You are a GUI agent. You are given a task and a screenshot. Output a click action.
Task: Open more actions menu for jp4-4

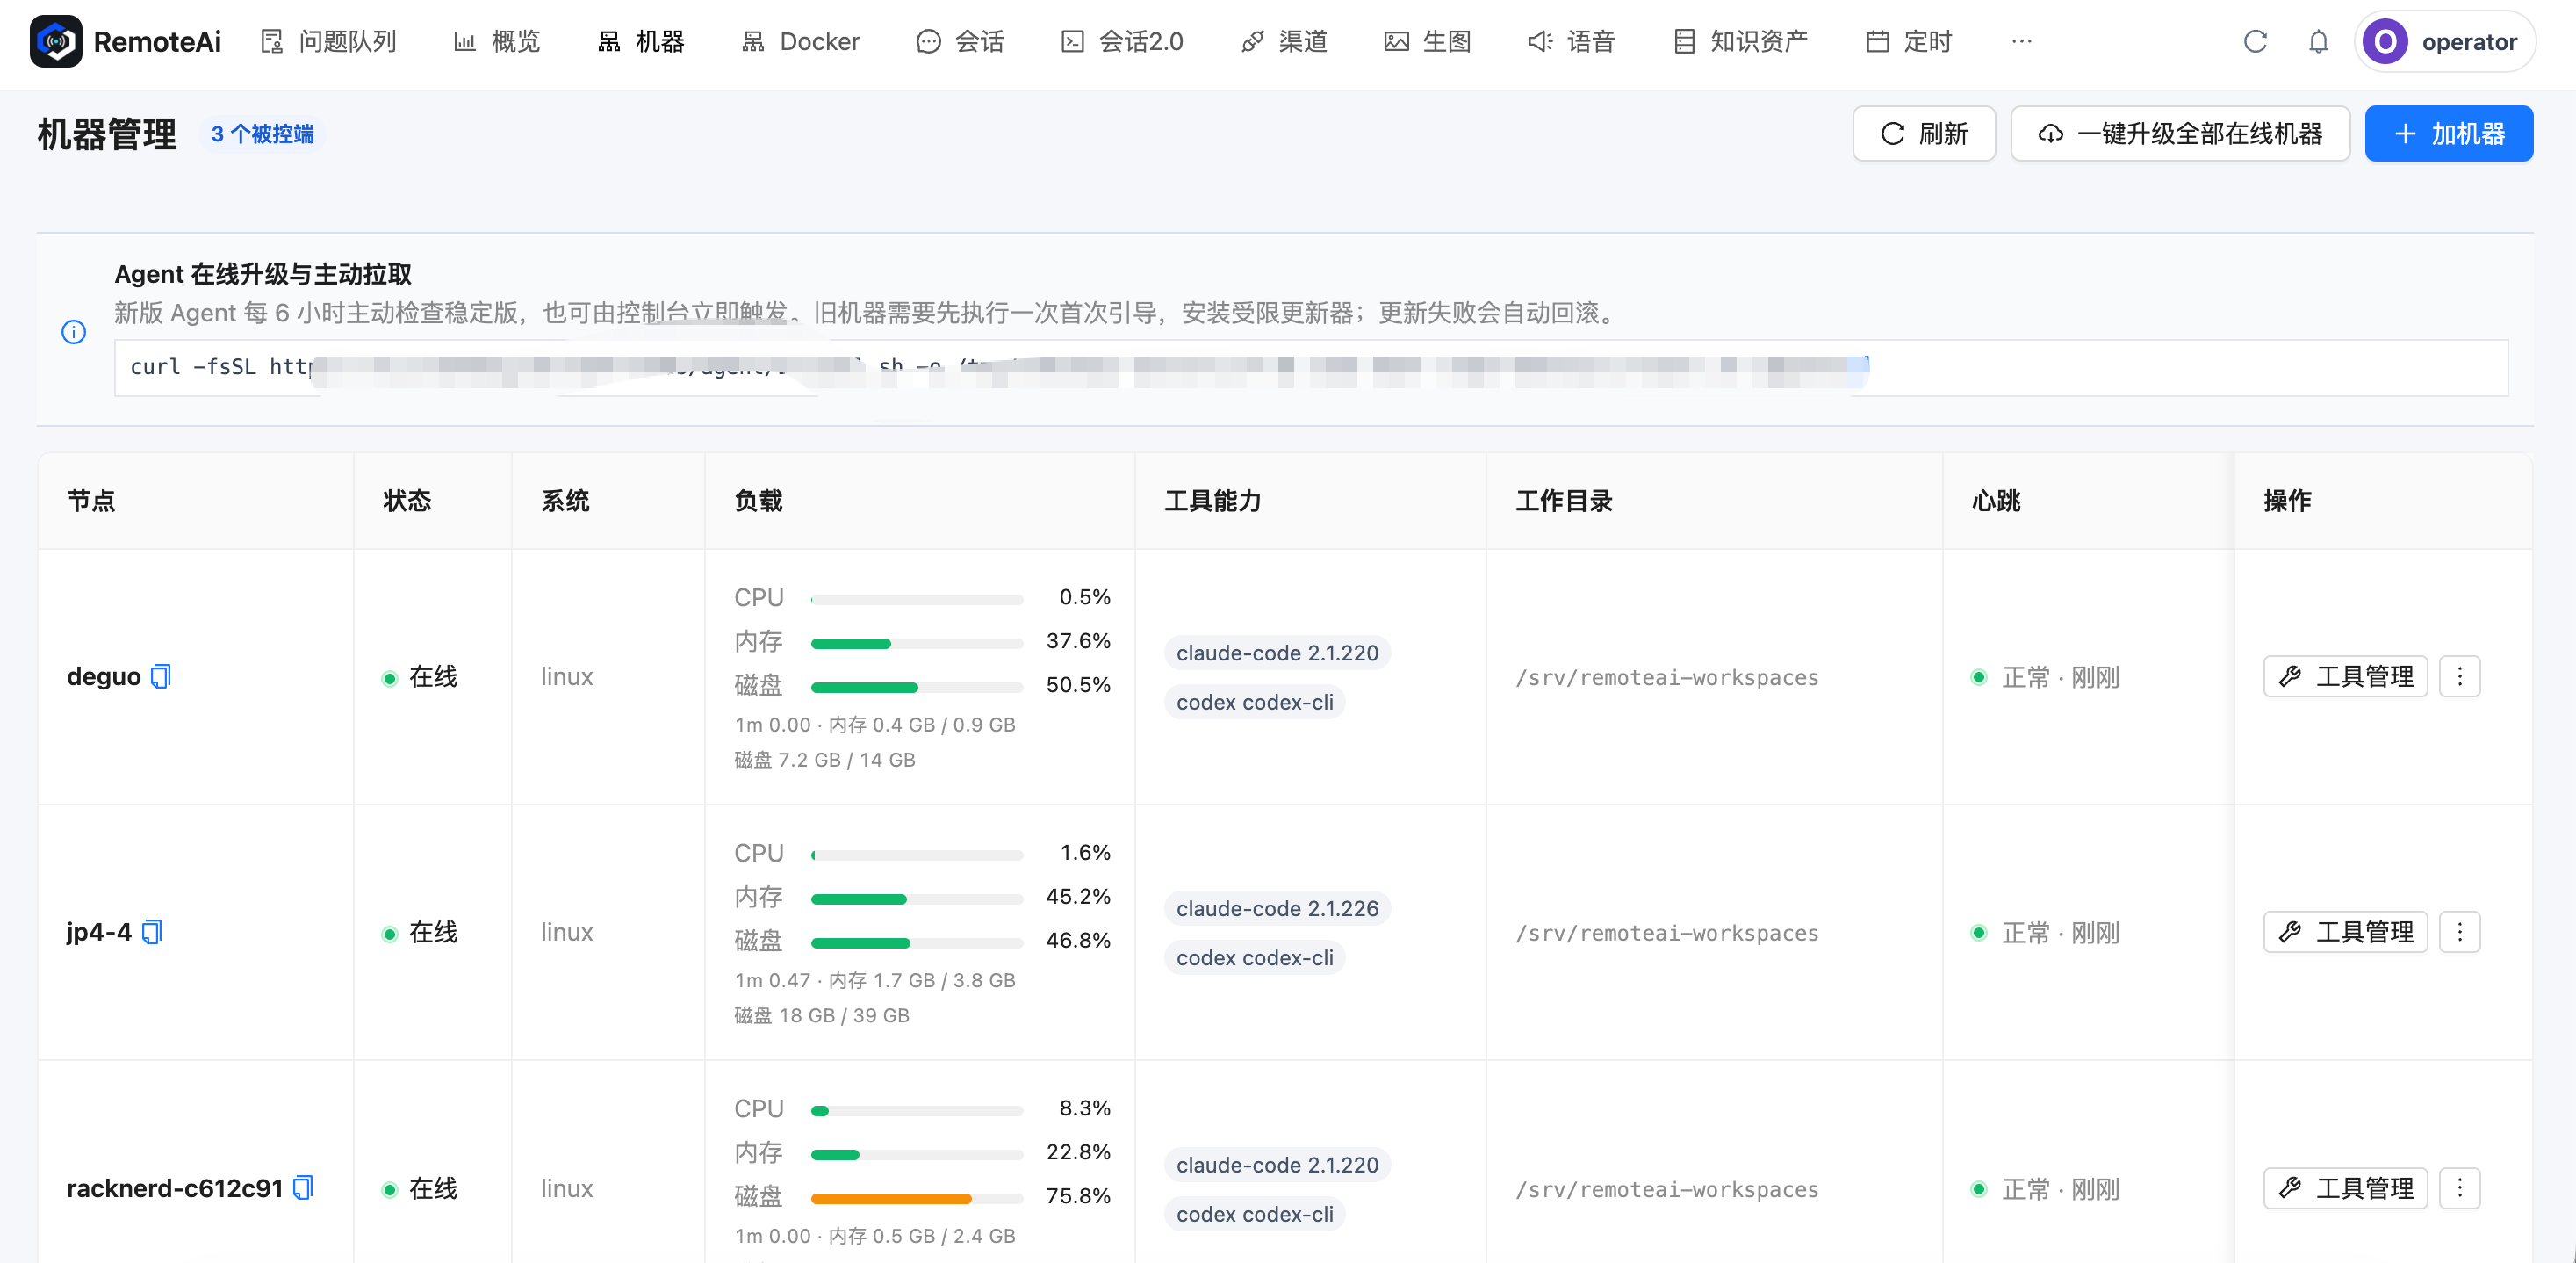(2460, 932)
